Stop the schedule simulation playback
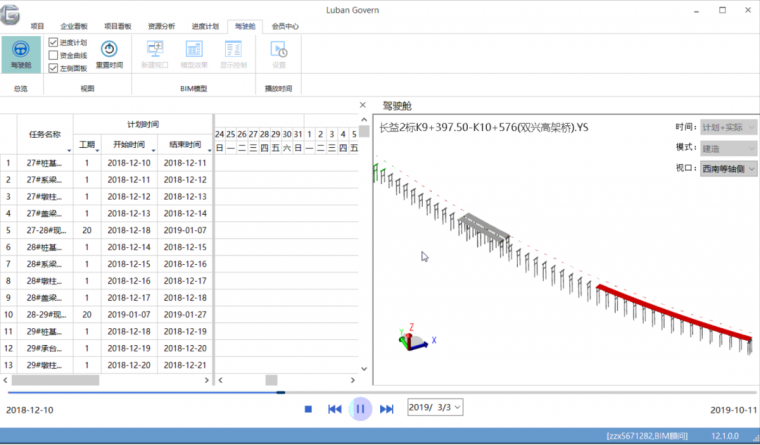Viewport: 760px width, 445px height. 309,409
